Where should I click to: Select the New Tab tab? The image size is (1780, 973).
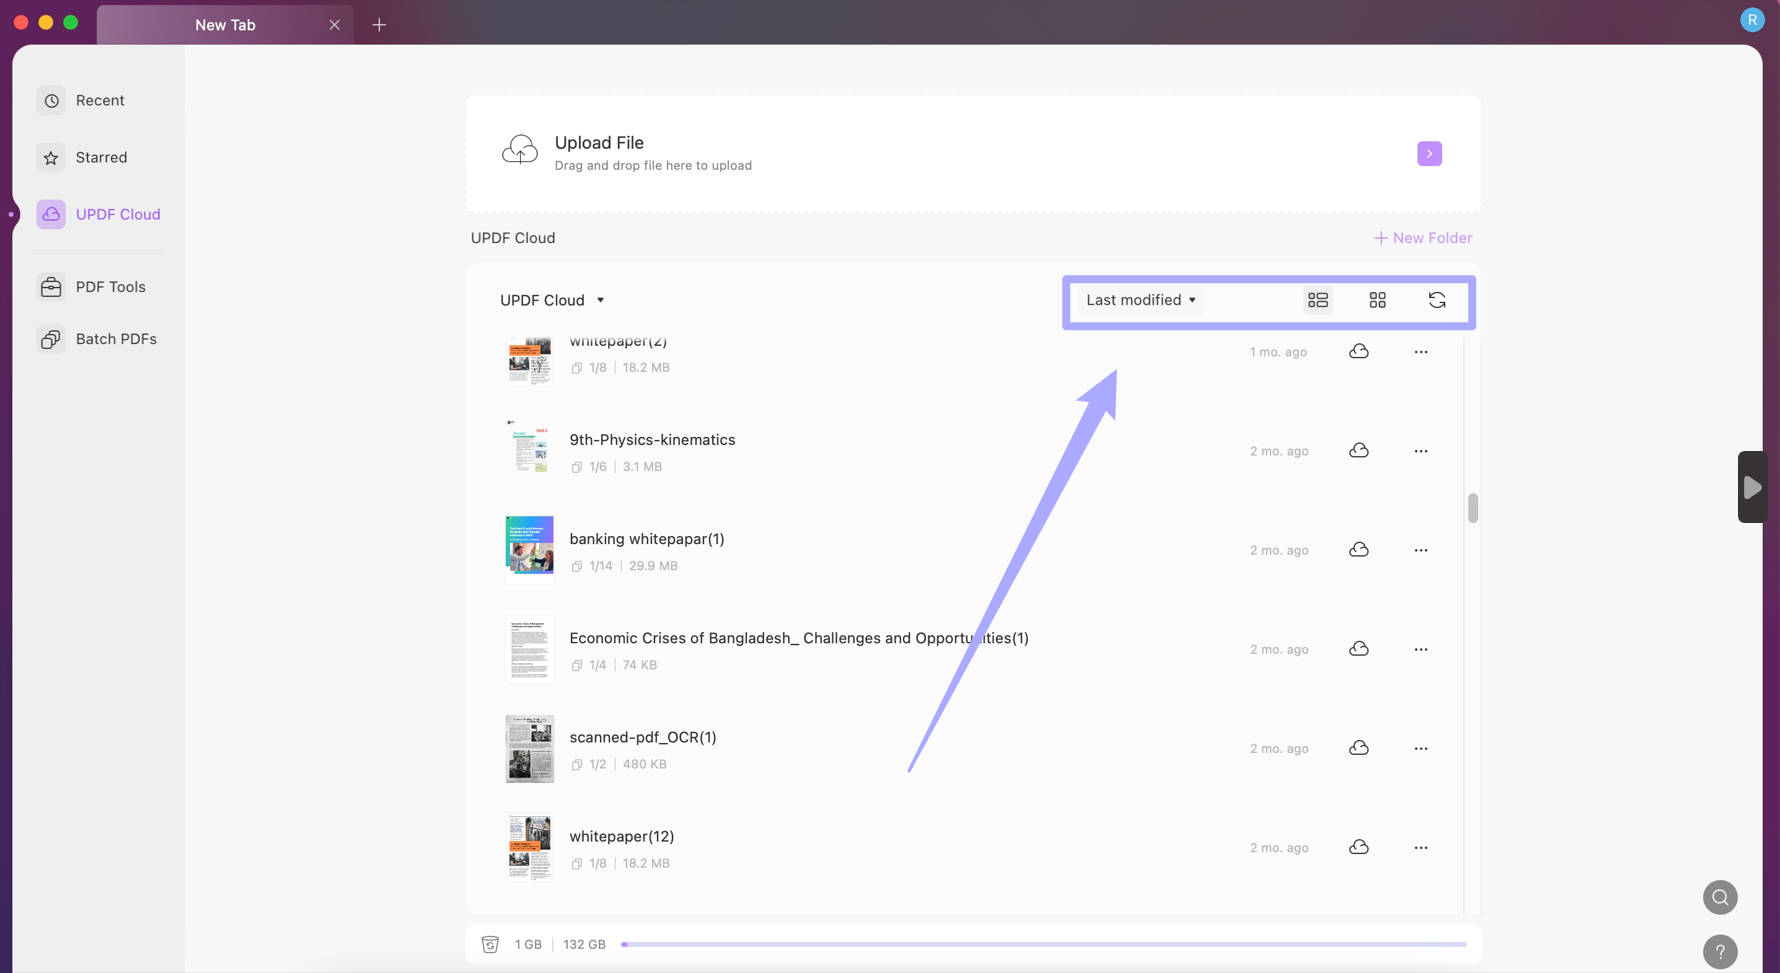tap(225, 25)
